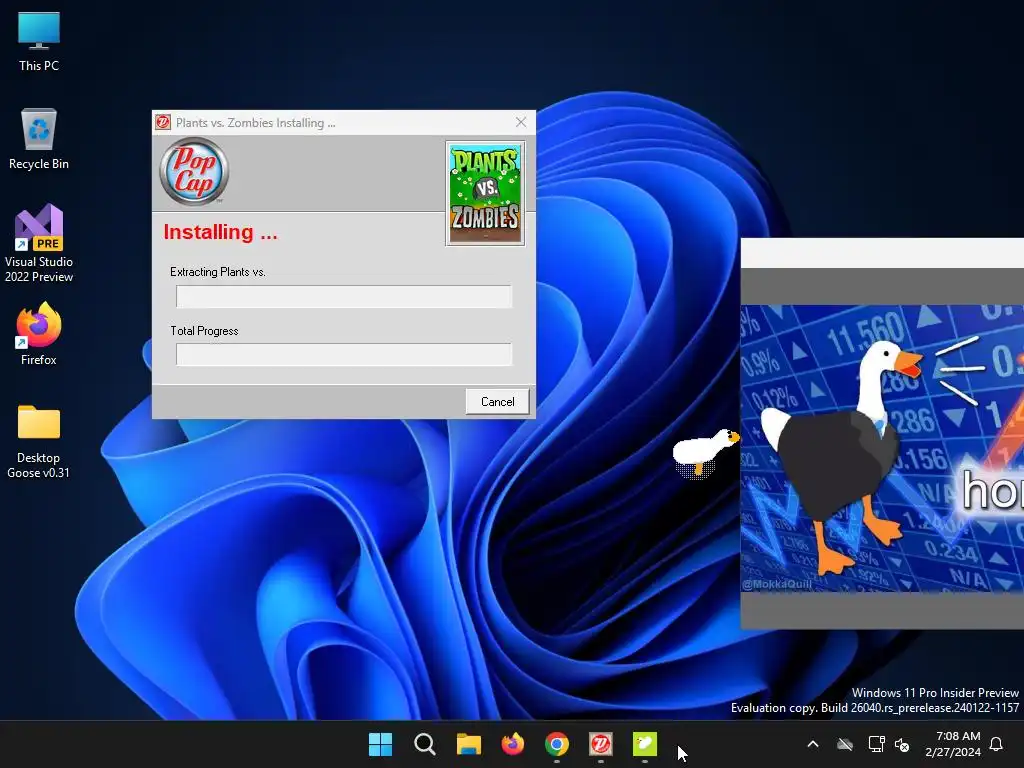Switch to Desktop Goose taskbar icon
Screen dimensions: 1024x768
coord(645,744)
